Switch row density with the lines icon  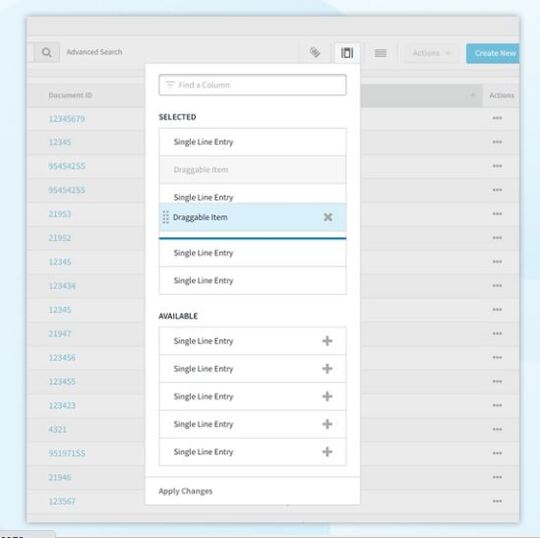pyautogui.click(x=381, y=53)
